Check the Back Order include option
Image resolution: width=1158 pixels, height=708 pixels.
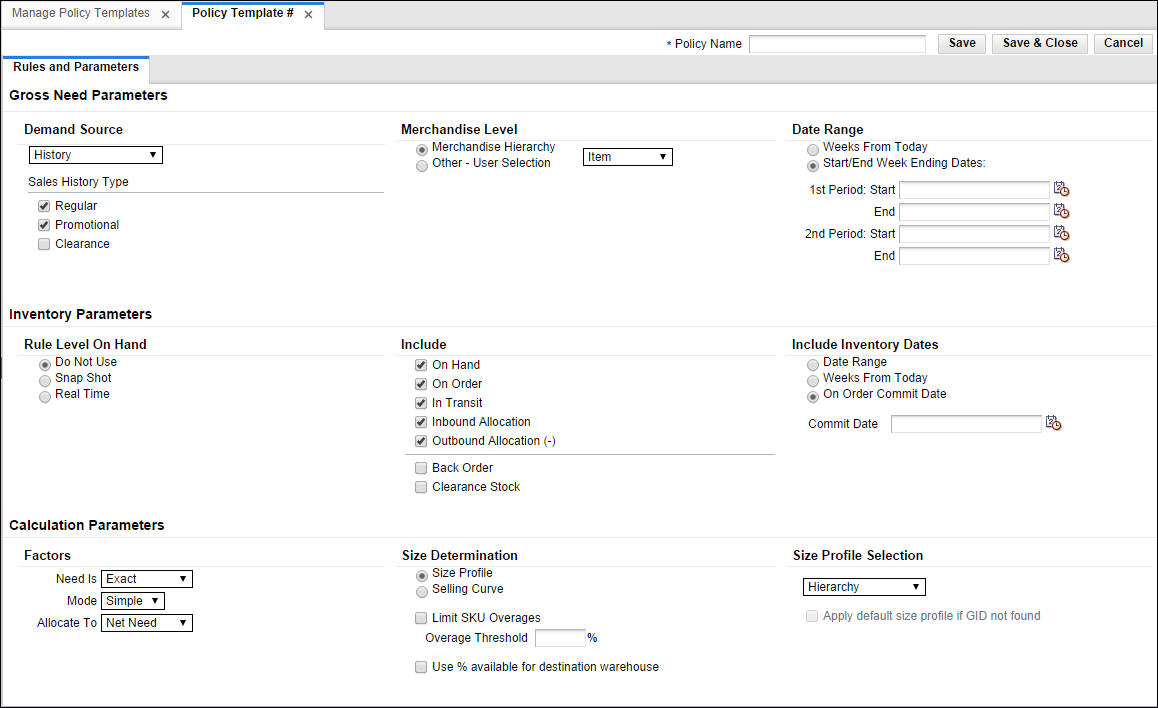[421, 467]
